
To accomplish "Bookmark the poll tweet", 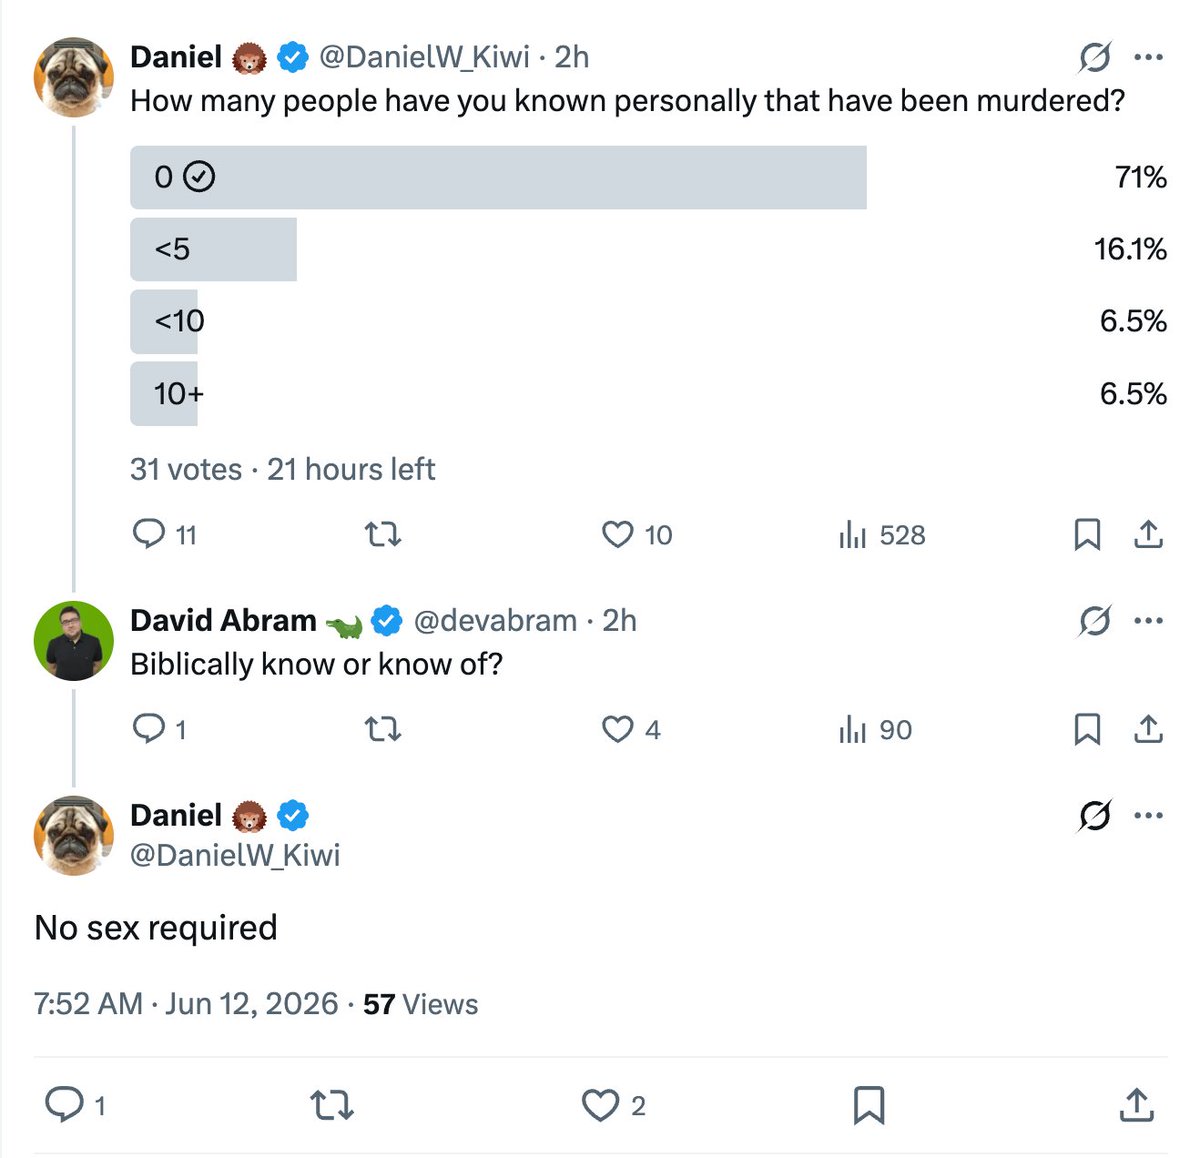I will click(1087, 535).
